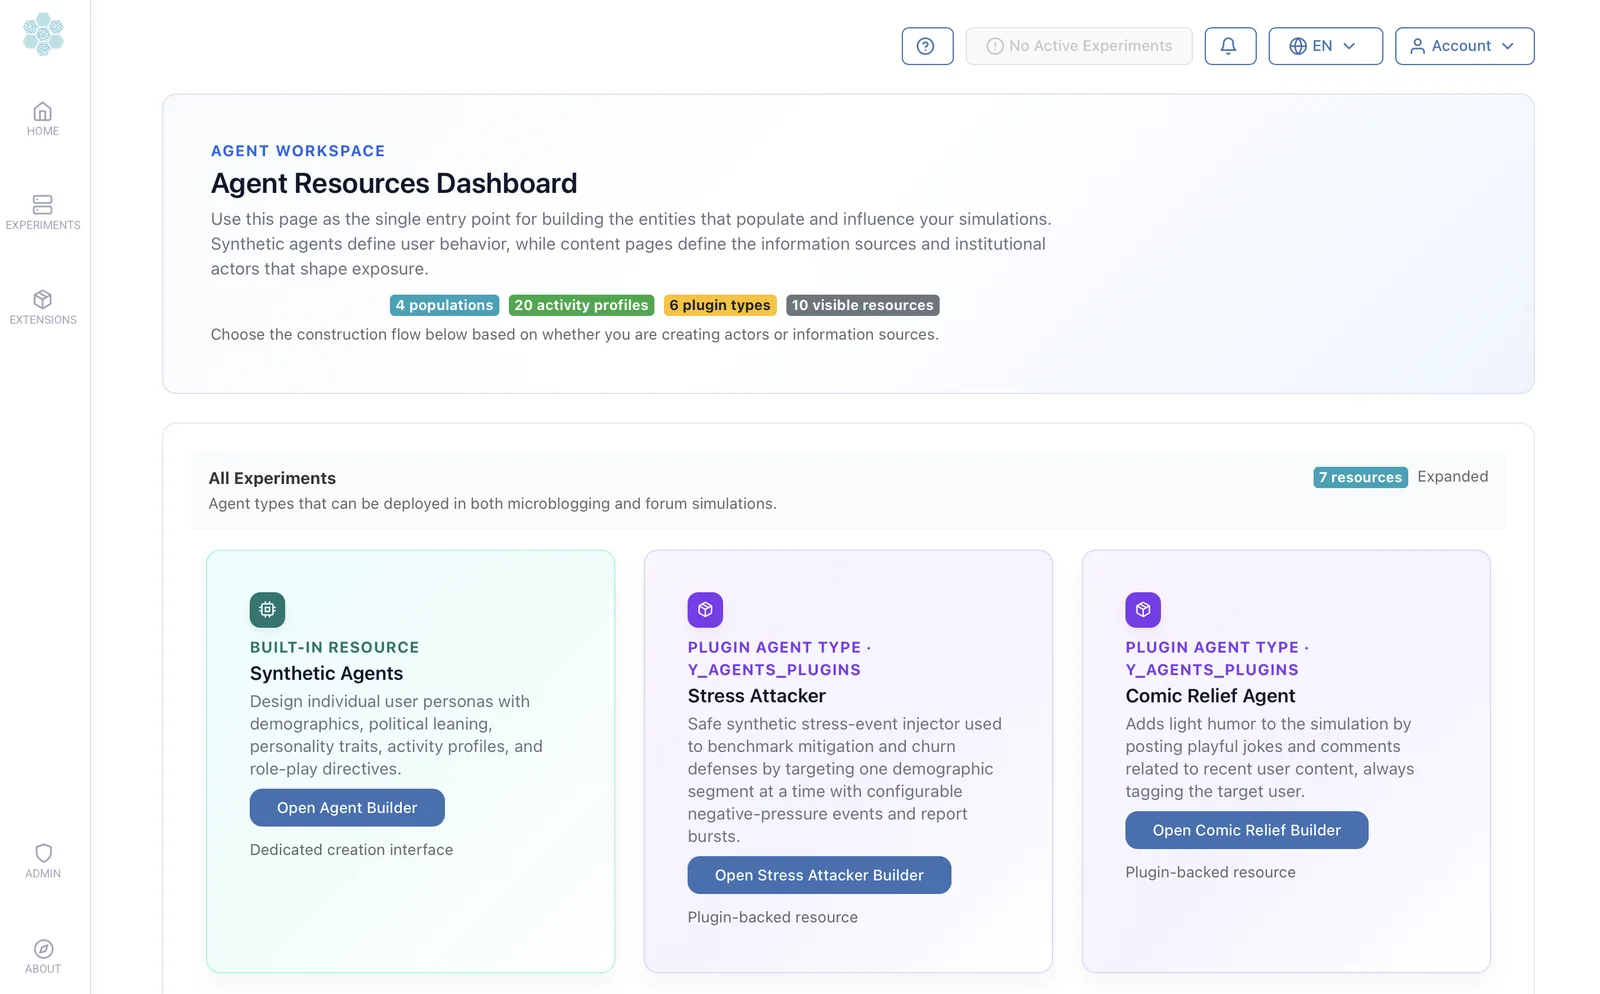Select the Stress Attacker card title
1600x994 pixels.
756,695
